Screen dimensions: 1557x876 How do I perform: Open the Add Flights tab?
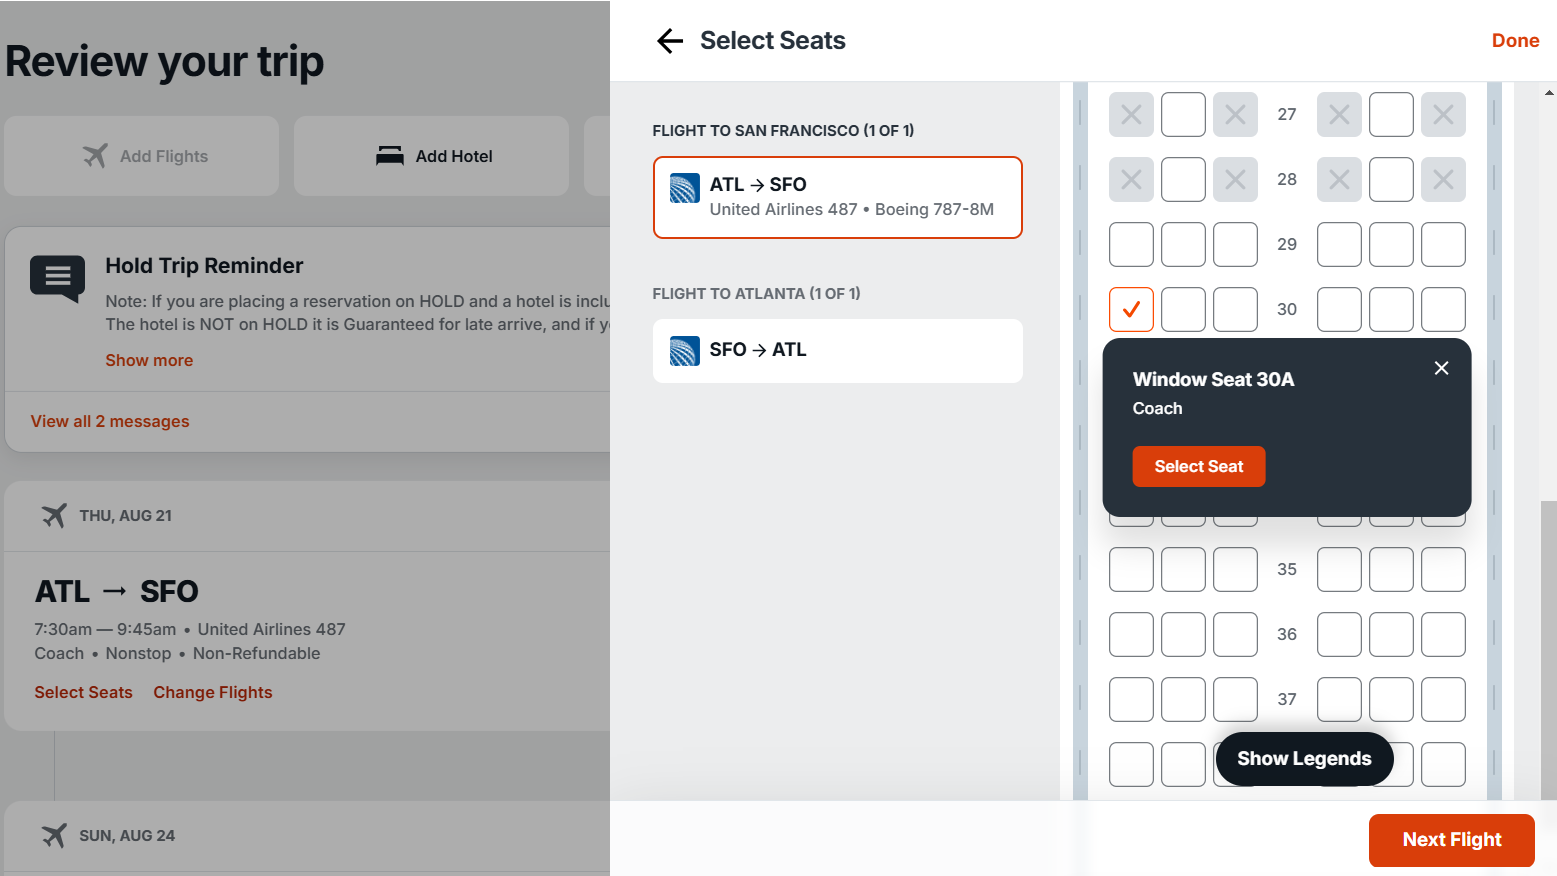(141, 156)
